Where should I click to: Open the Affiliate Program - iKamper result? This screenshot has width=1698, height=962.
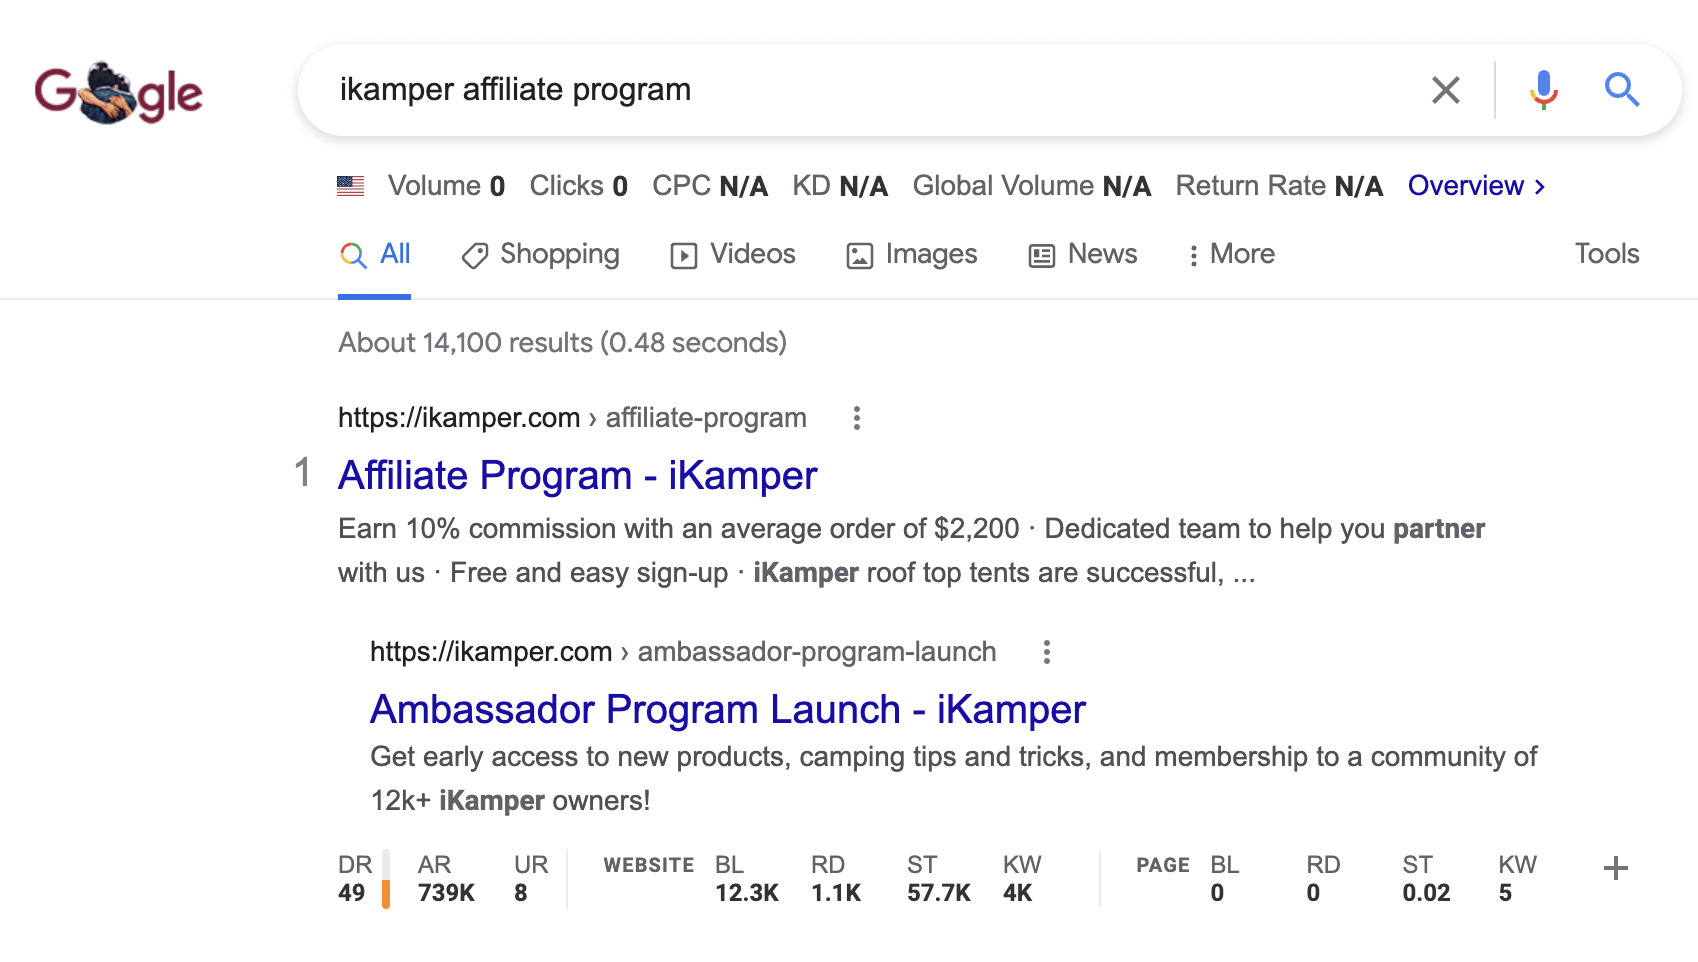tap(577, 476)
